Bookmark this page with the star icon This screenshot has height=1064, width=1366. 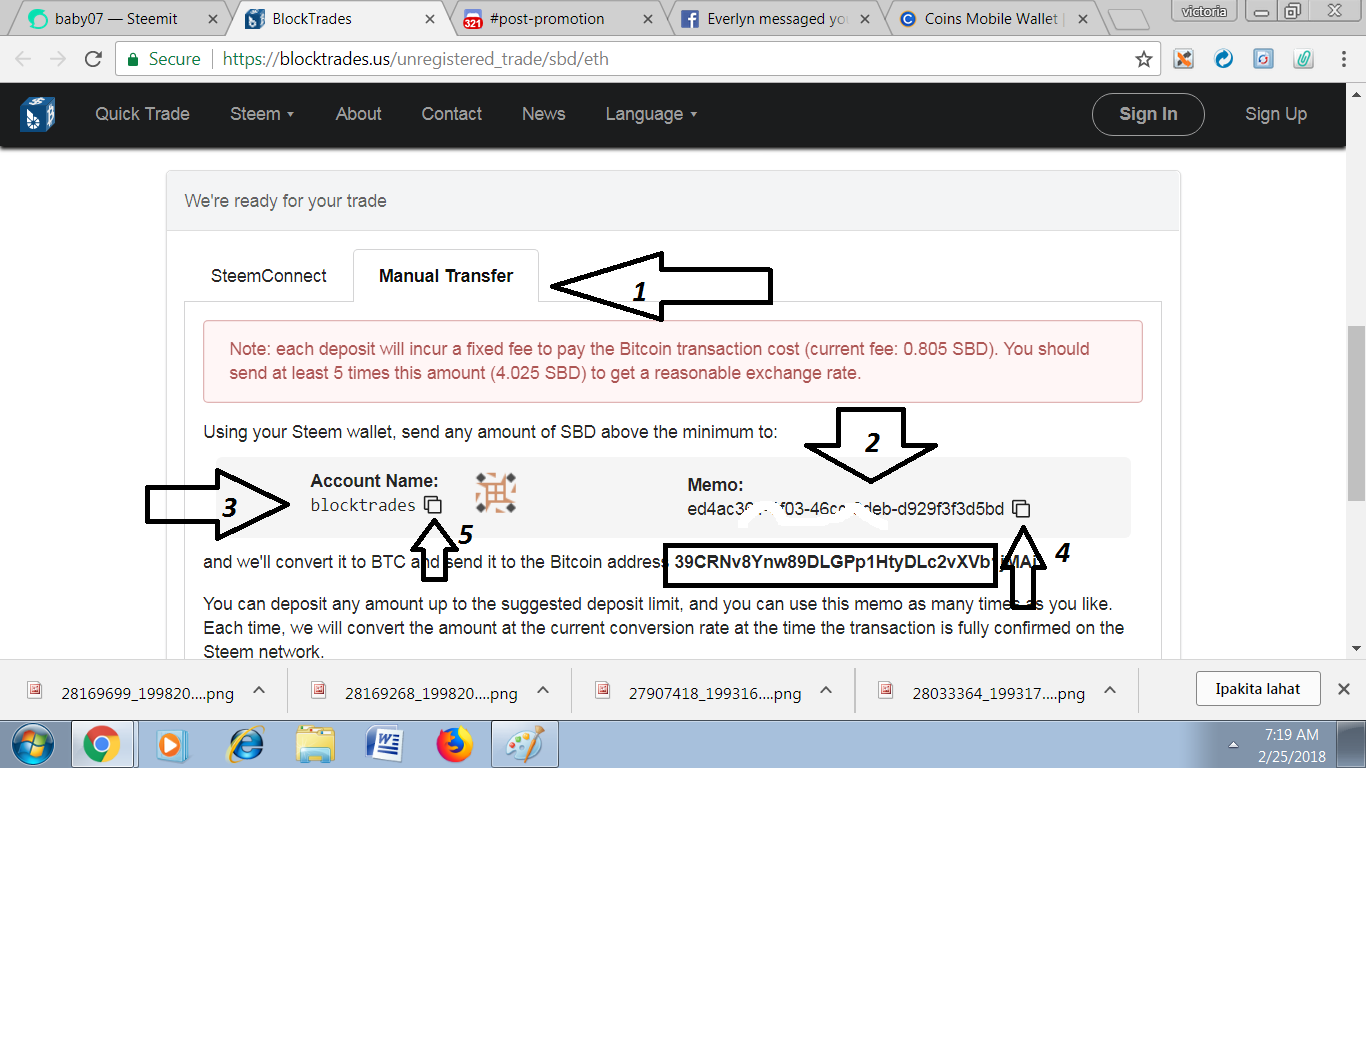1144,59
